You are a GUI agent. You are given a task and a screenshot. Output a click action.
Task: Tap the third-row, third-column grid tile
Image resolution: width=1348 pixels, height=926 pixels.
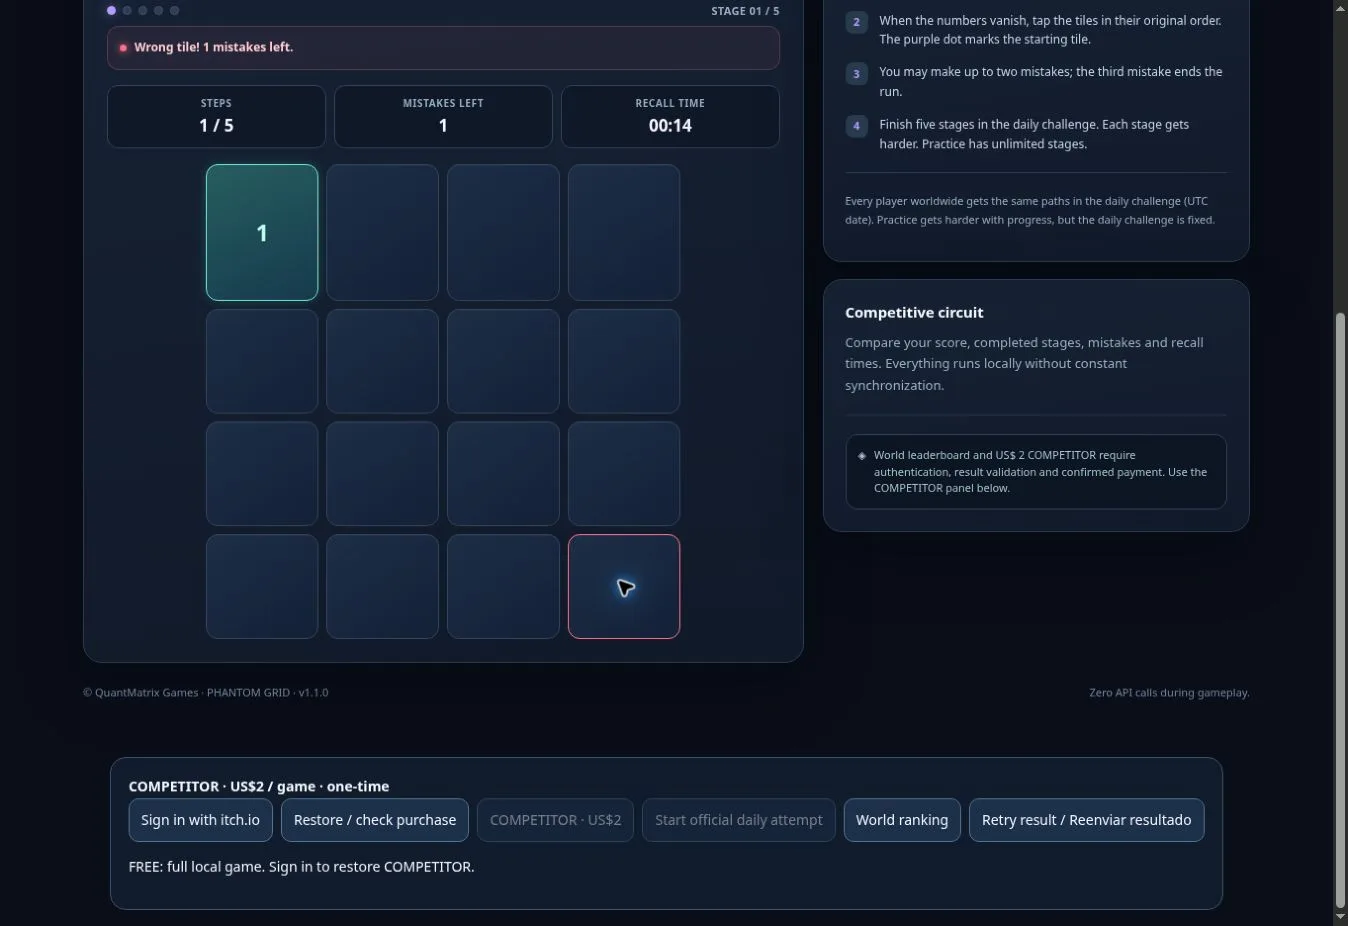point(503,474)
